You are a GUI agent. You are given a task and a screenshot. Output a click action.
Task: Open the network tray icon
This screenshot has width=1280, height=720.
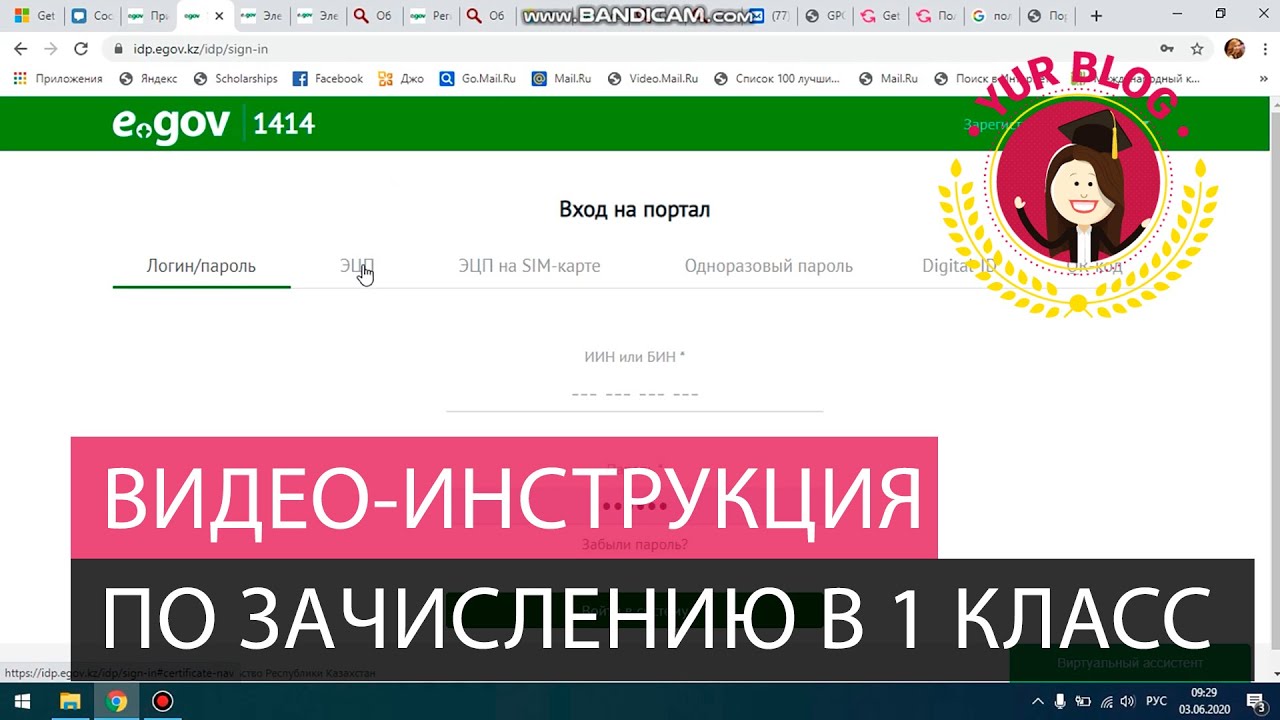[1106, 701]
